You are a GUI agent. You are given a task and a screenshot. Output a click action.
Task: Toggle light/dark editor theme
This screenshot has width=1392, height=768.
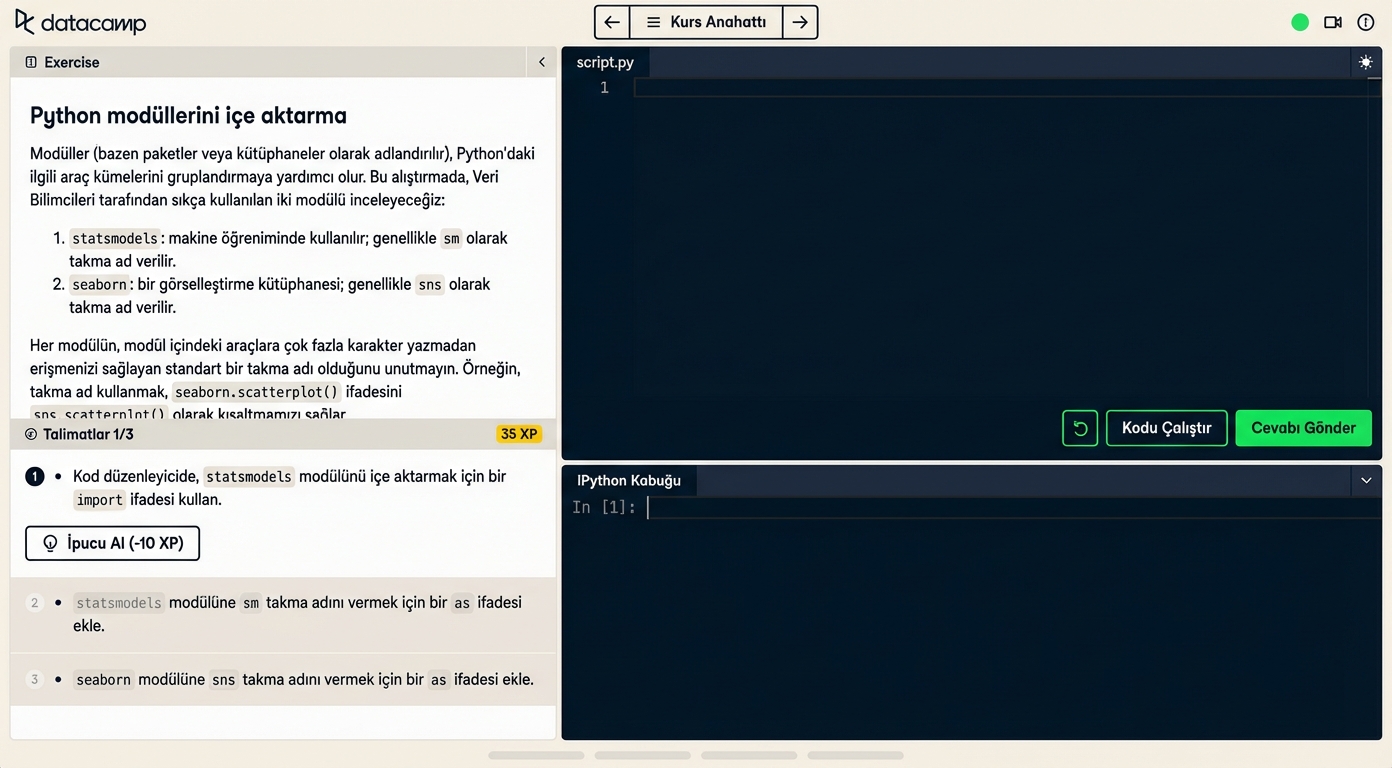pos(1365,62)
